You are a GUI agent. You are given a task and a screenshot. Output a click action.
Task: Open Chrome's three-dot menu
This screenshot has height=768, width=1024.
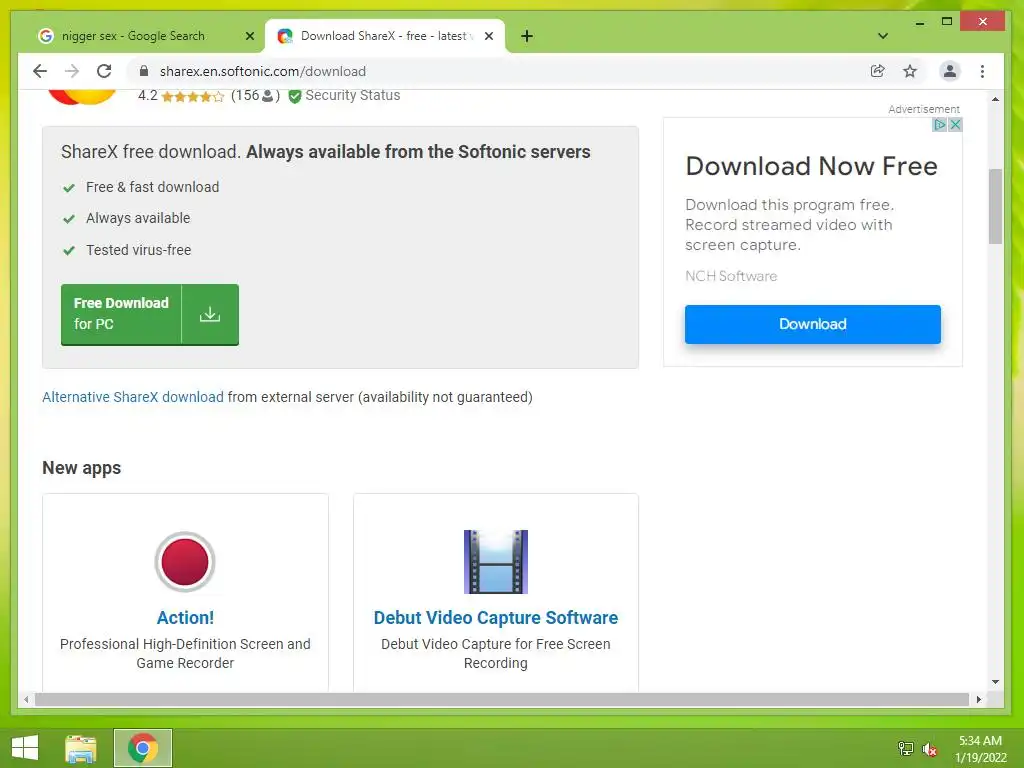point(982,71)
